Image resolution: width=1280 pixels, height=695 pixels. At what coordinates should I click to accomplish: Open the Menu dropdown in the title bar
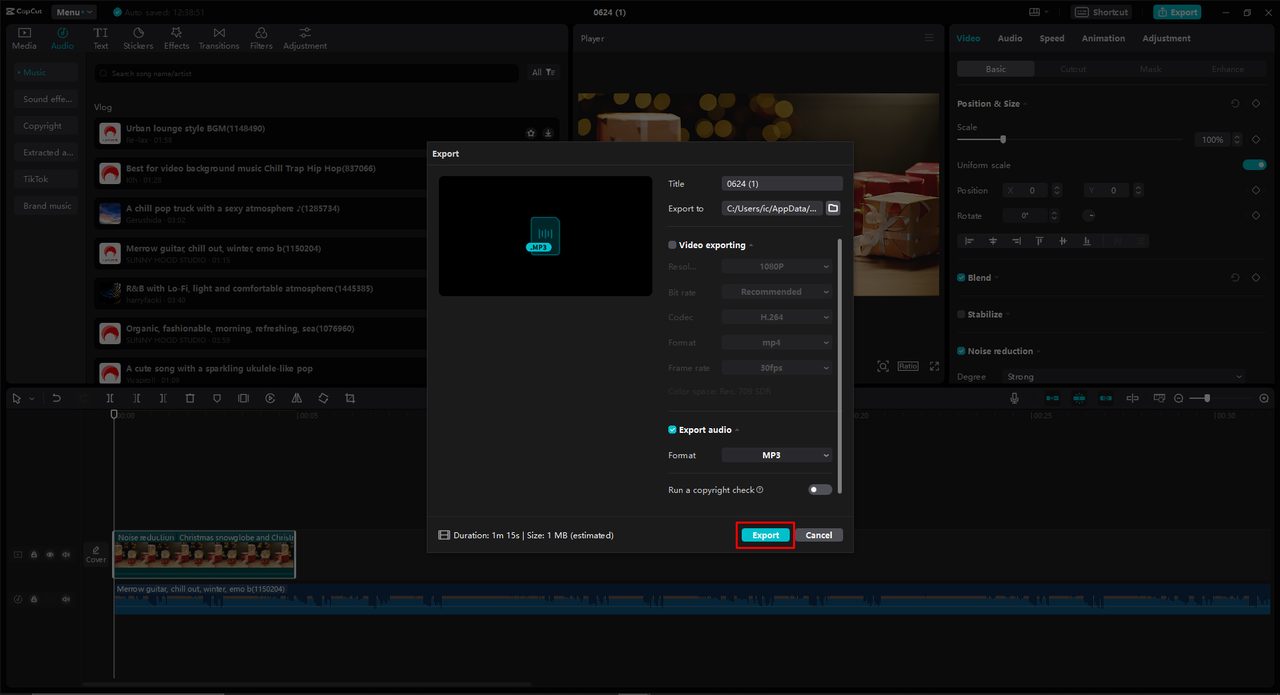[74, 12]
